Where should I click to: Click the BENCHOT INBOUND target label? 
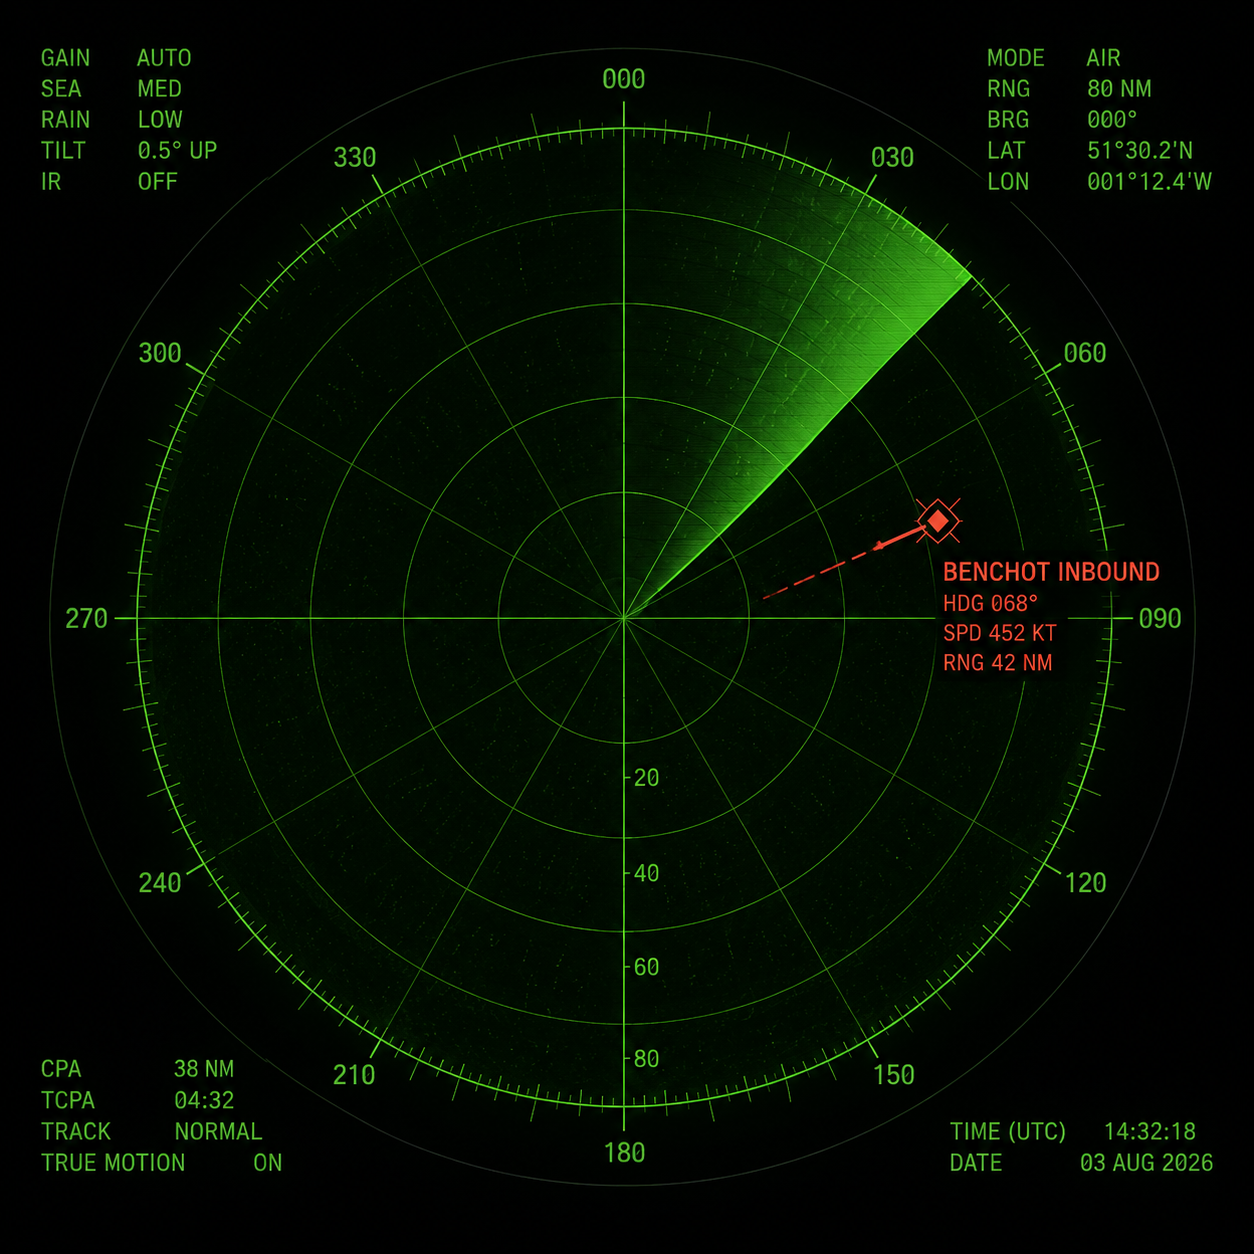point(1051,572)
